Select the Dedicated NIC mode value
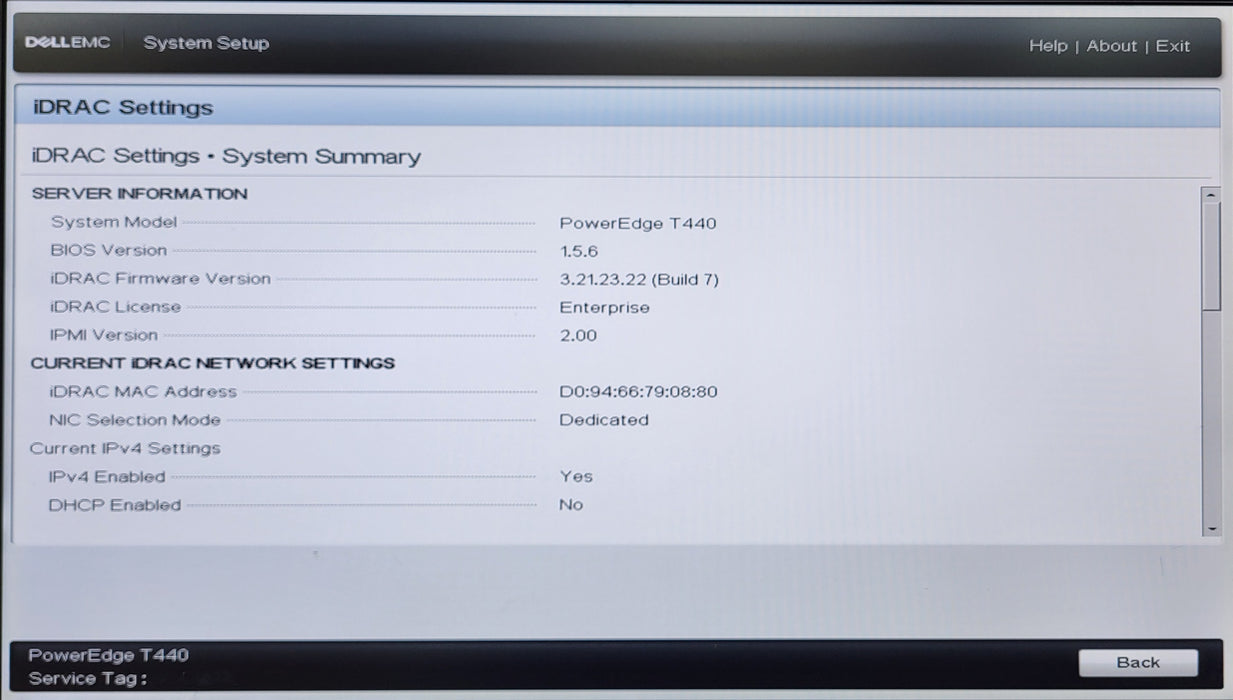This screenshot has width=1233, height=700. (x=604, y=420)
